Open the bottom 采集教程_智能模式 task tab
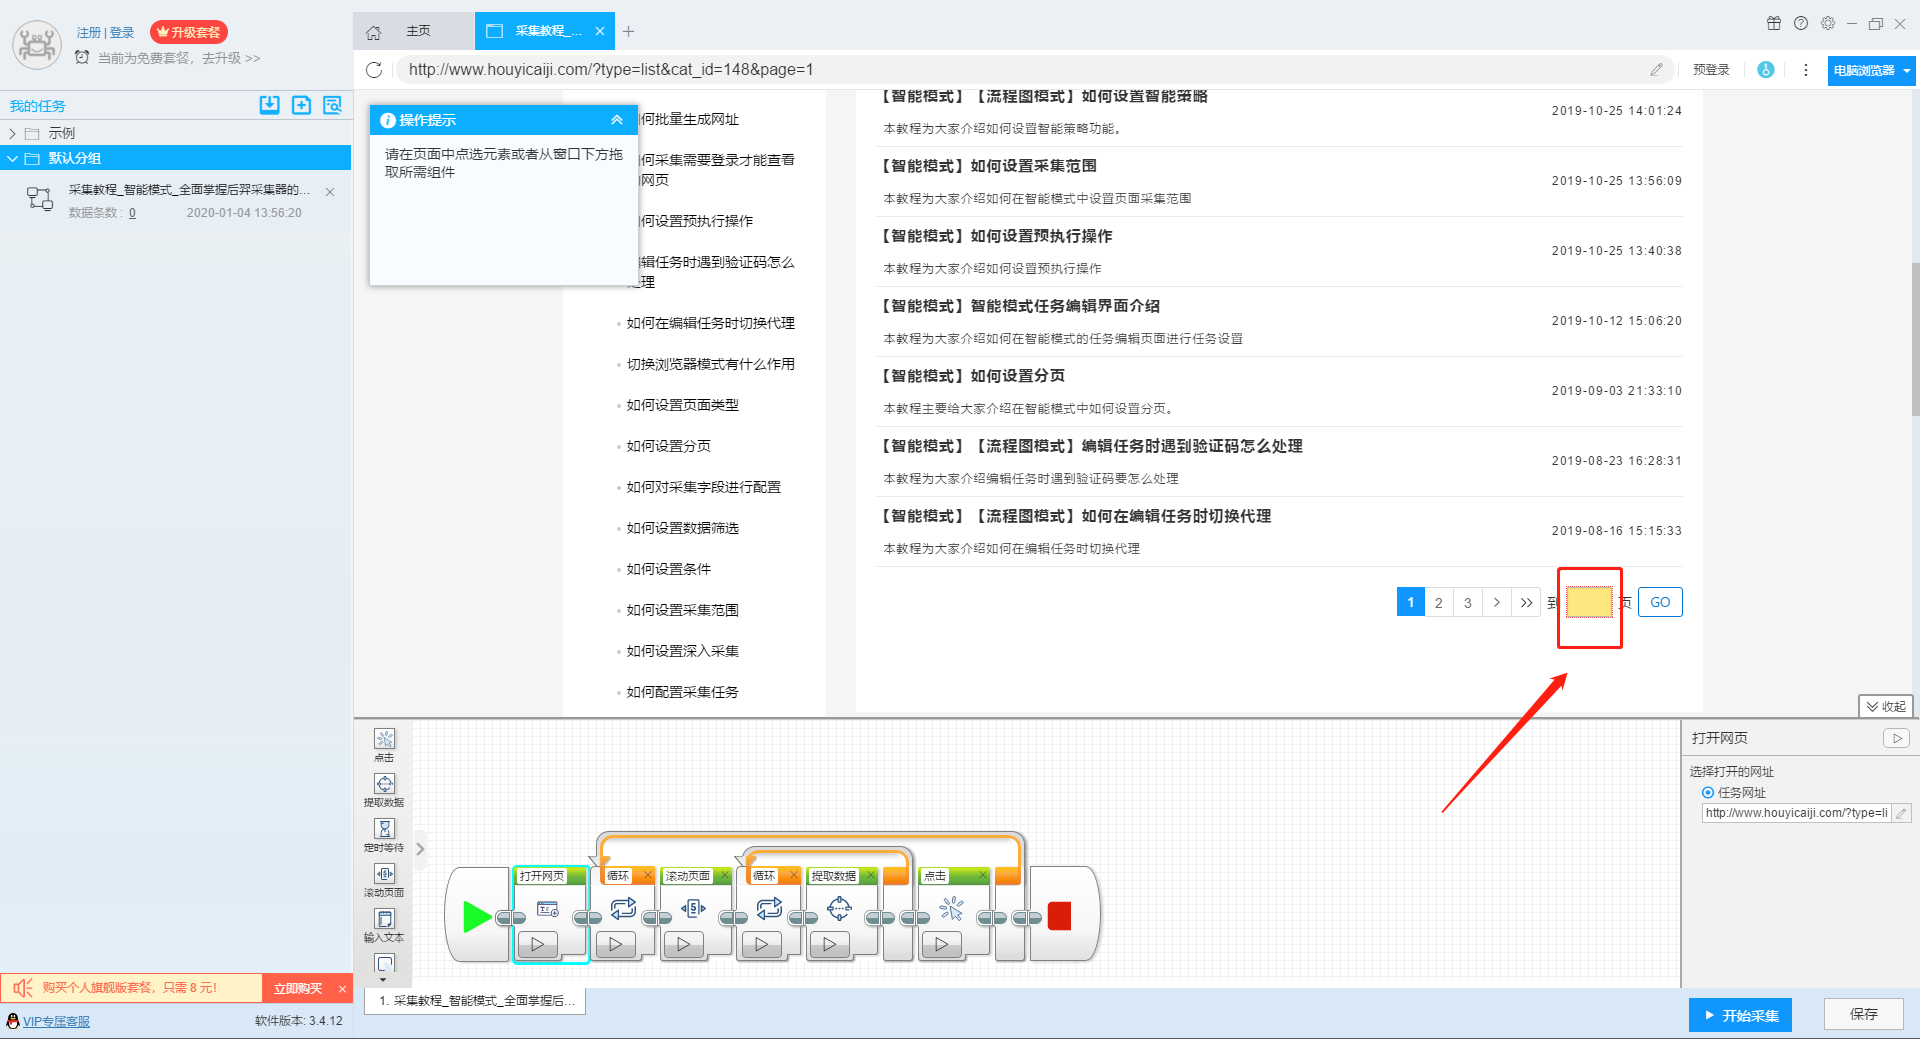This screenshot has height=1039, width=1920. [475, 1000]
